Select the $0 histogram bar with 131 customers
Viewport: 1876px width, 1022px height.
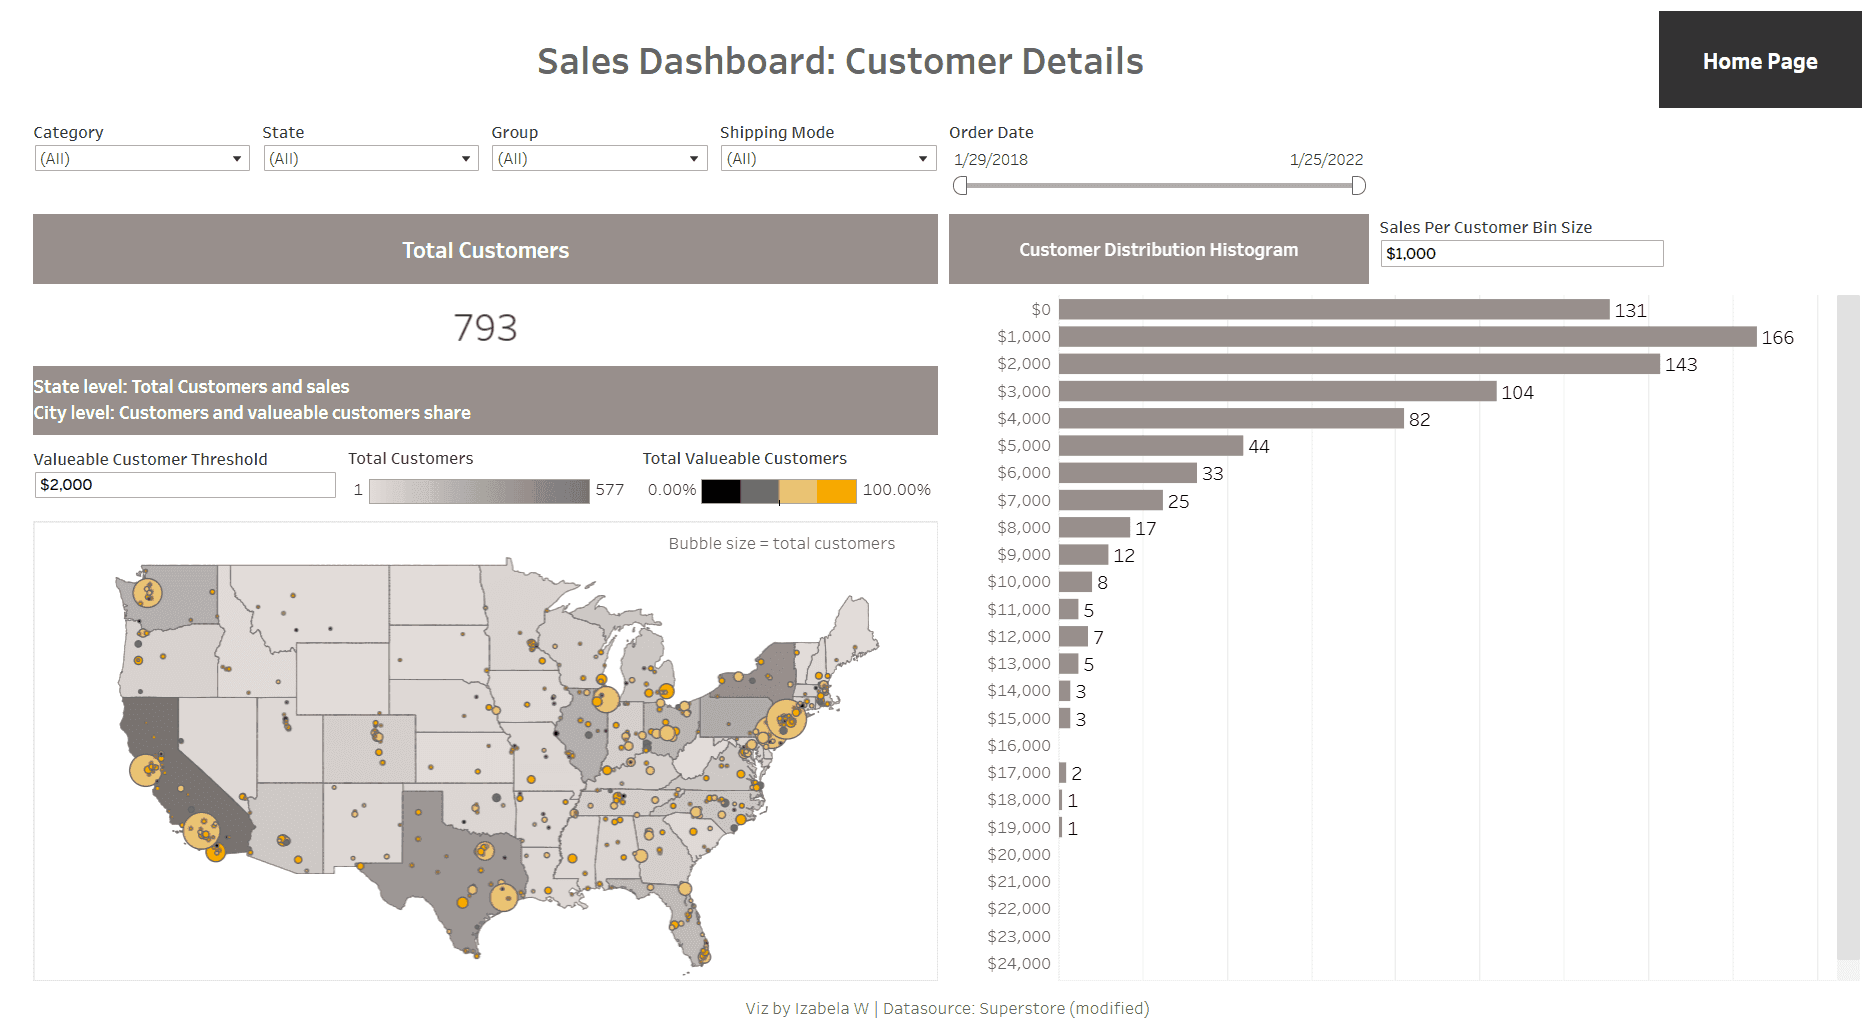click(x=1333, y=310)
